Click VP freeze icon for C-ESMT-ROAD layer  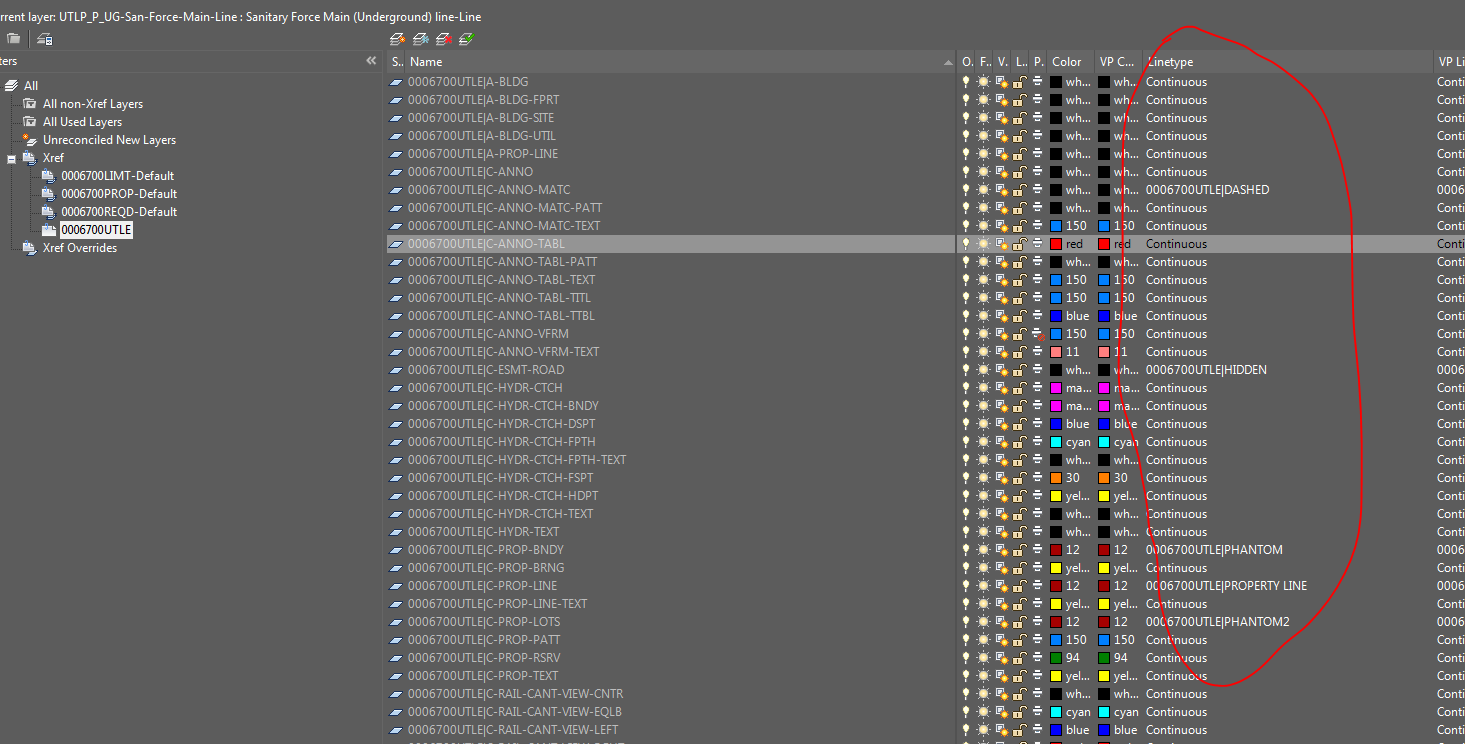coord(1002,370)
